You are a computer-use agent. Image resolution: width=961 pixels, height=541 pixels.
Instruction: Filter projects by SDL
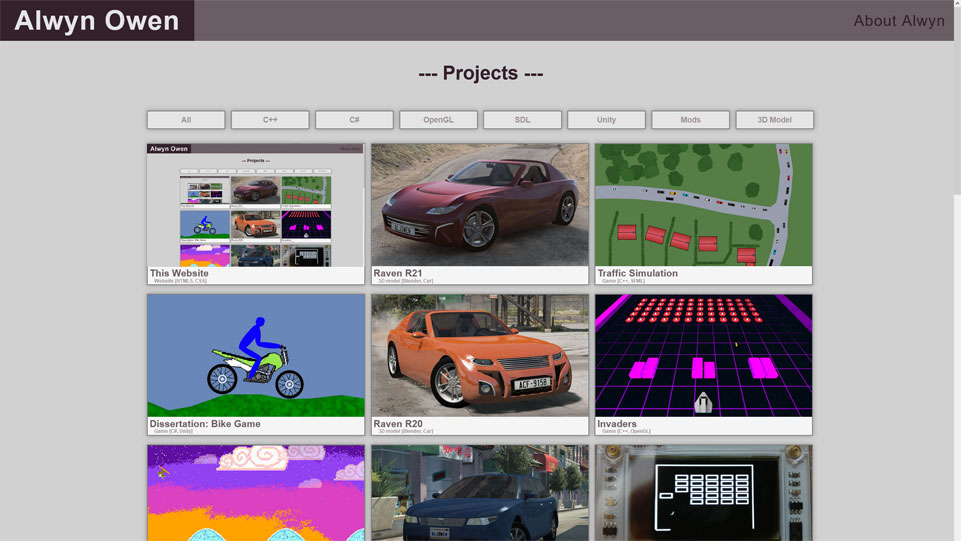click(x=522, y=119)
